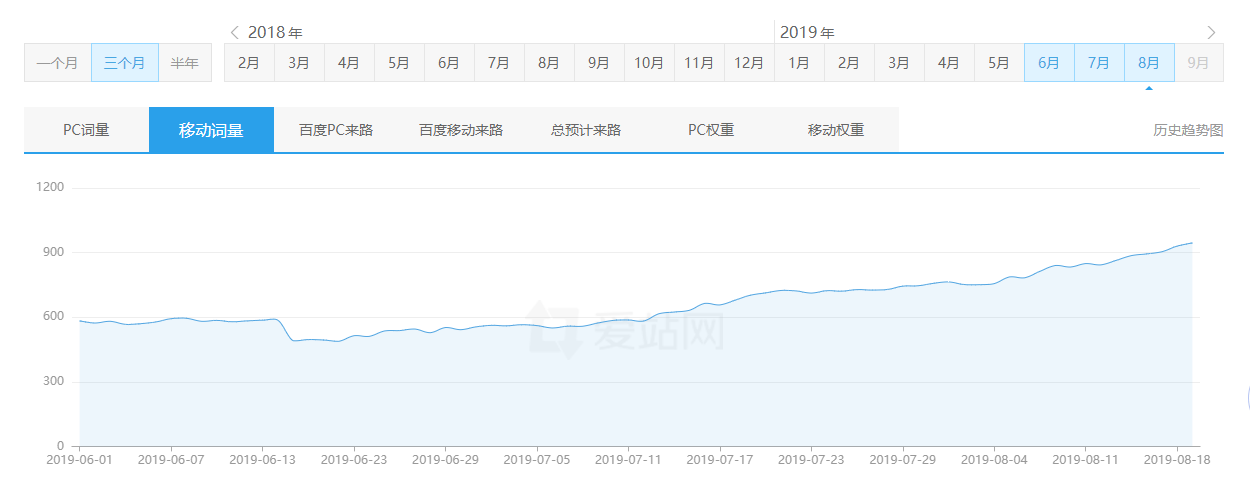The width and height of the screenshot is (1250, 487).
Task: Show the 总预计来路 tab
Action: point(586,130)
